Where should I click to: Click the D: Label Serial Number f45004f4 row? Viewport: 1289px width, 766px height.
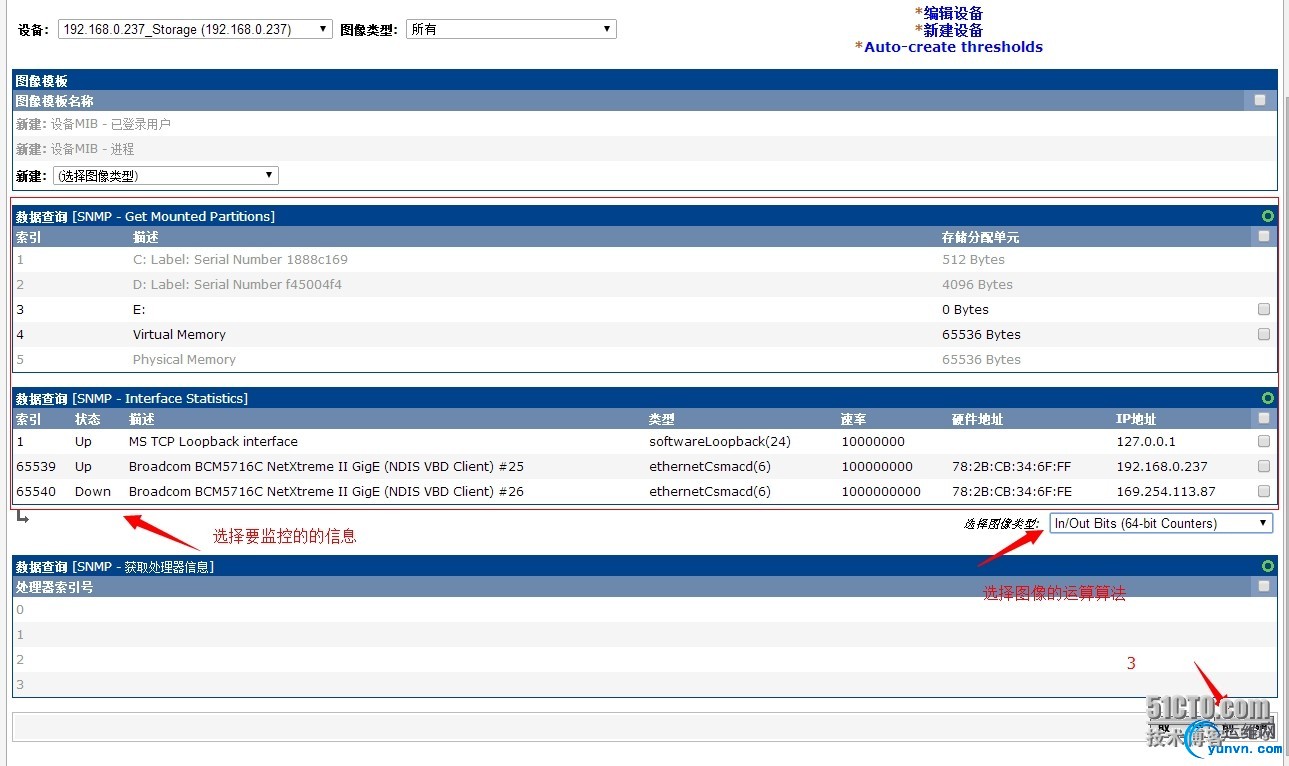point(645,284)
